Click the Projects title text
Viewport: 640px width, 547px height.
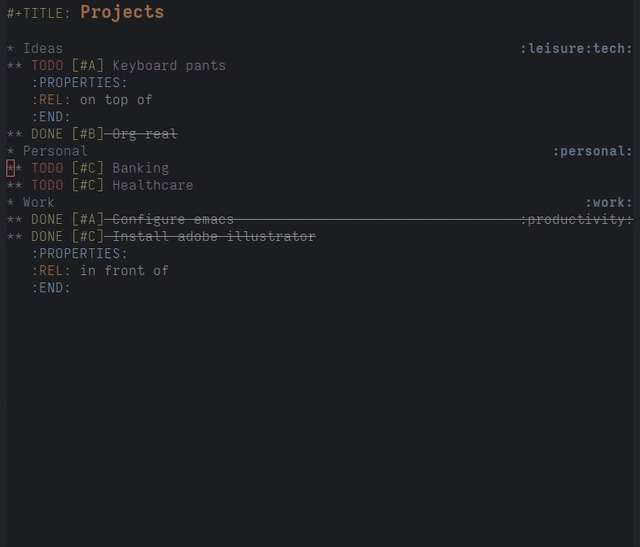pyautogui.click(x=121, y=13)
